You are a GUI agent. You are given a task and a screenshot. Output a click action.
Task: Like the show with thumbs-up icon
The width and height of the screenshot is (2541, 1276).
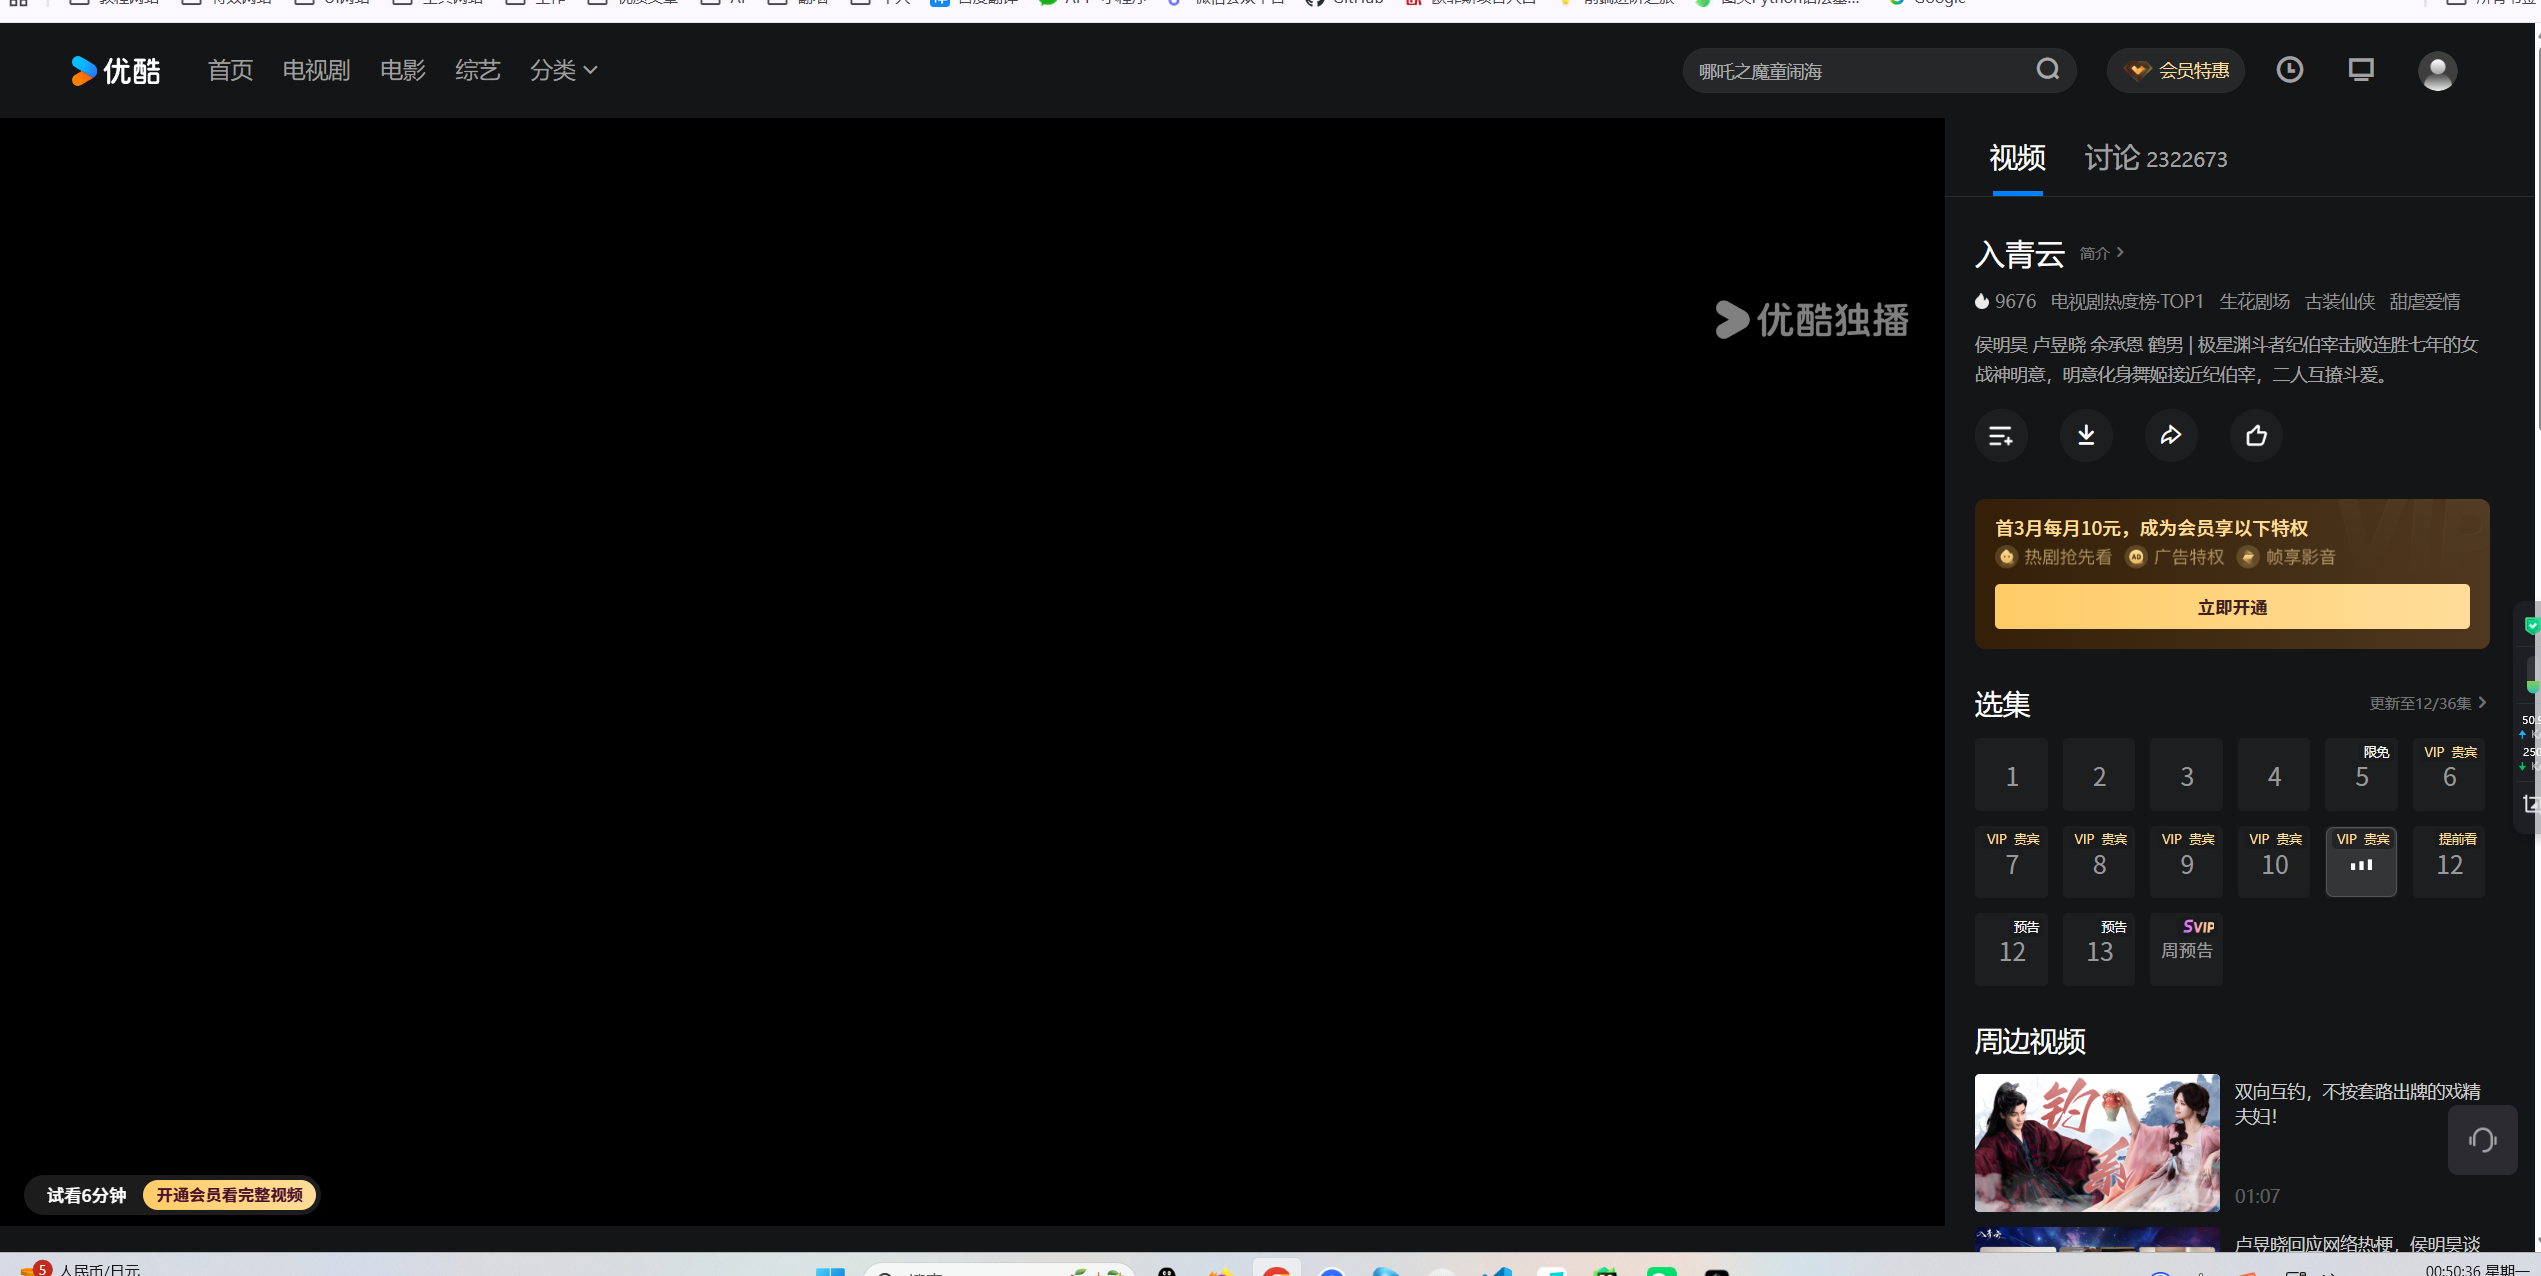2256,435
